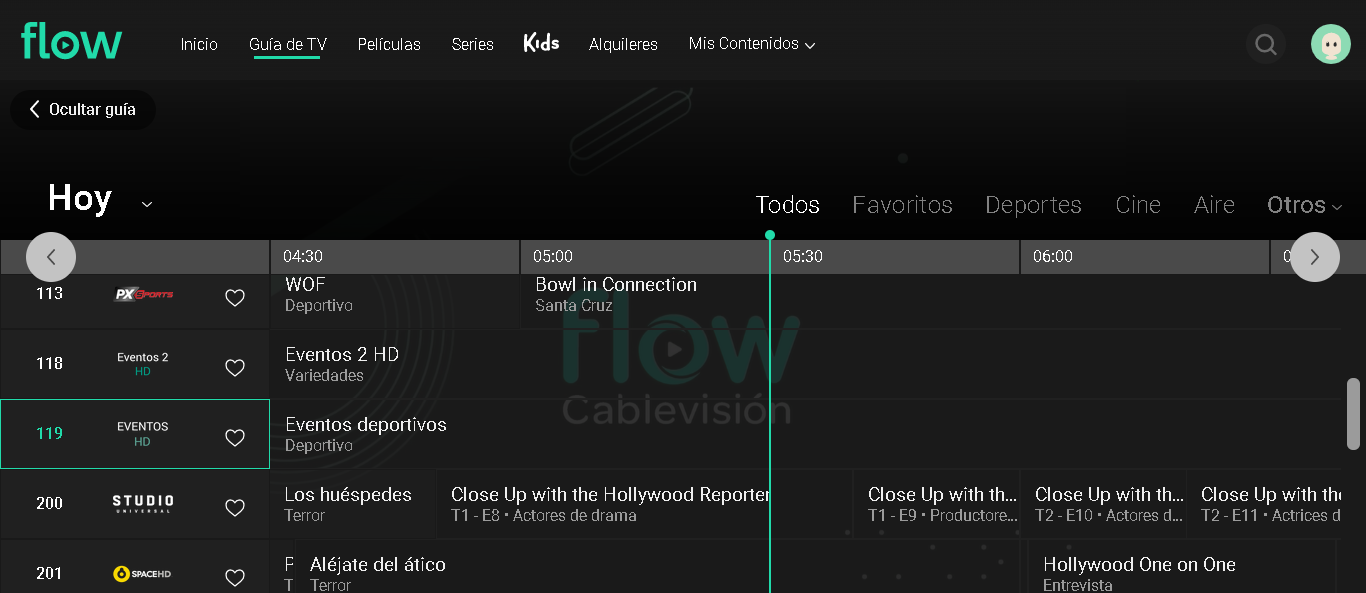Image resolution: width=1366 pixels, height=593 pixels.
Task: Expand the Otros category filter
Action: coord(1304,205)
